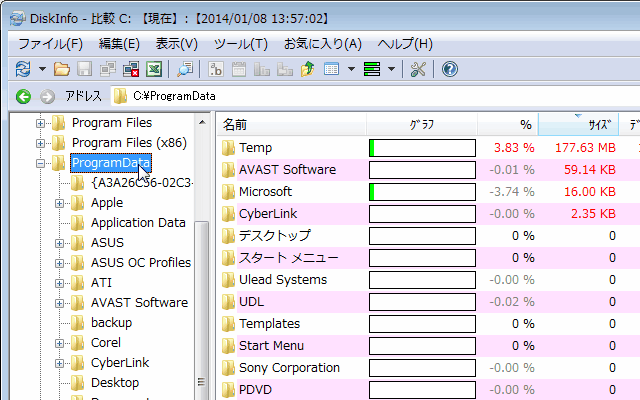Expand the Program Files (x86) tree node
The width and height of the screenshot is (640, 400).
[42, 143]
